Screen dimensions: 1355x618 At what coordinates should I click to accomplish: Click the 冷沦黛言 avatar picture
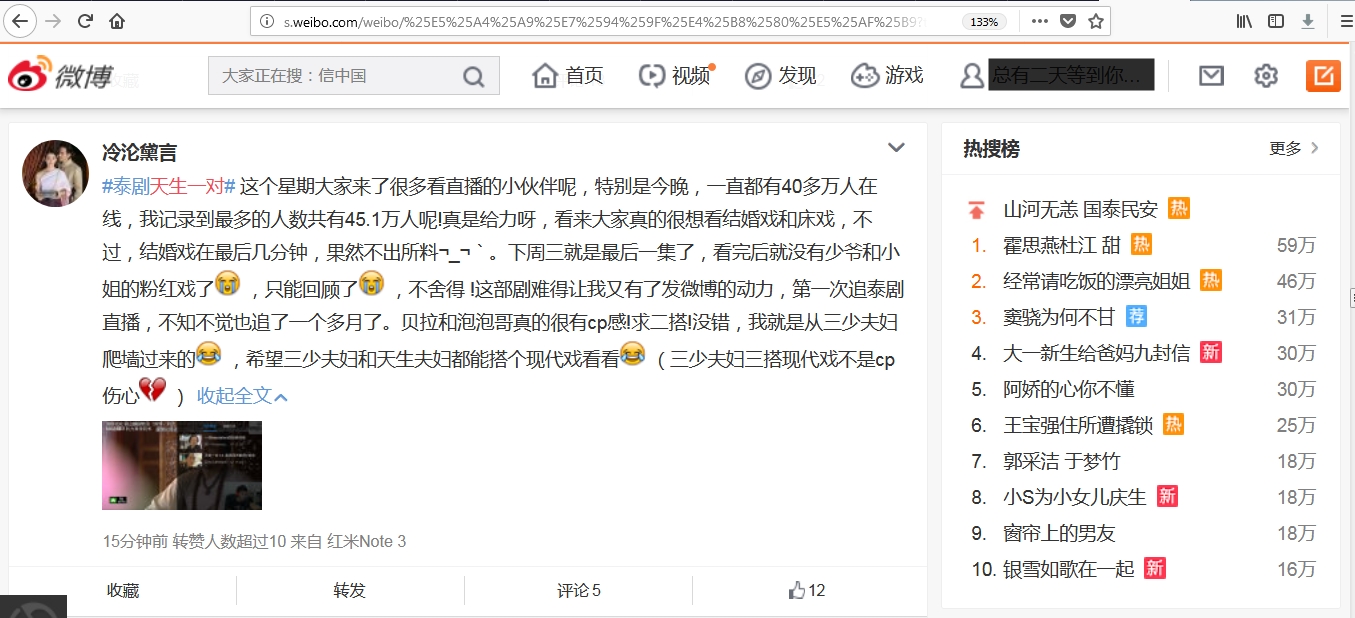click(x=56, y=173)
